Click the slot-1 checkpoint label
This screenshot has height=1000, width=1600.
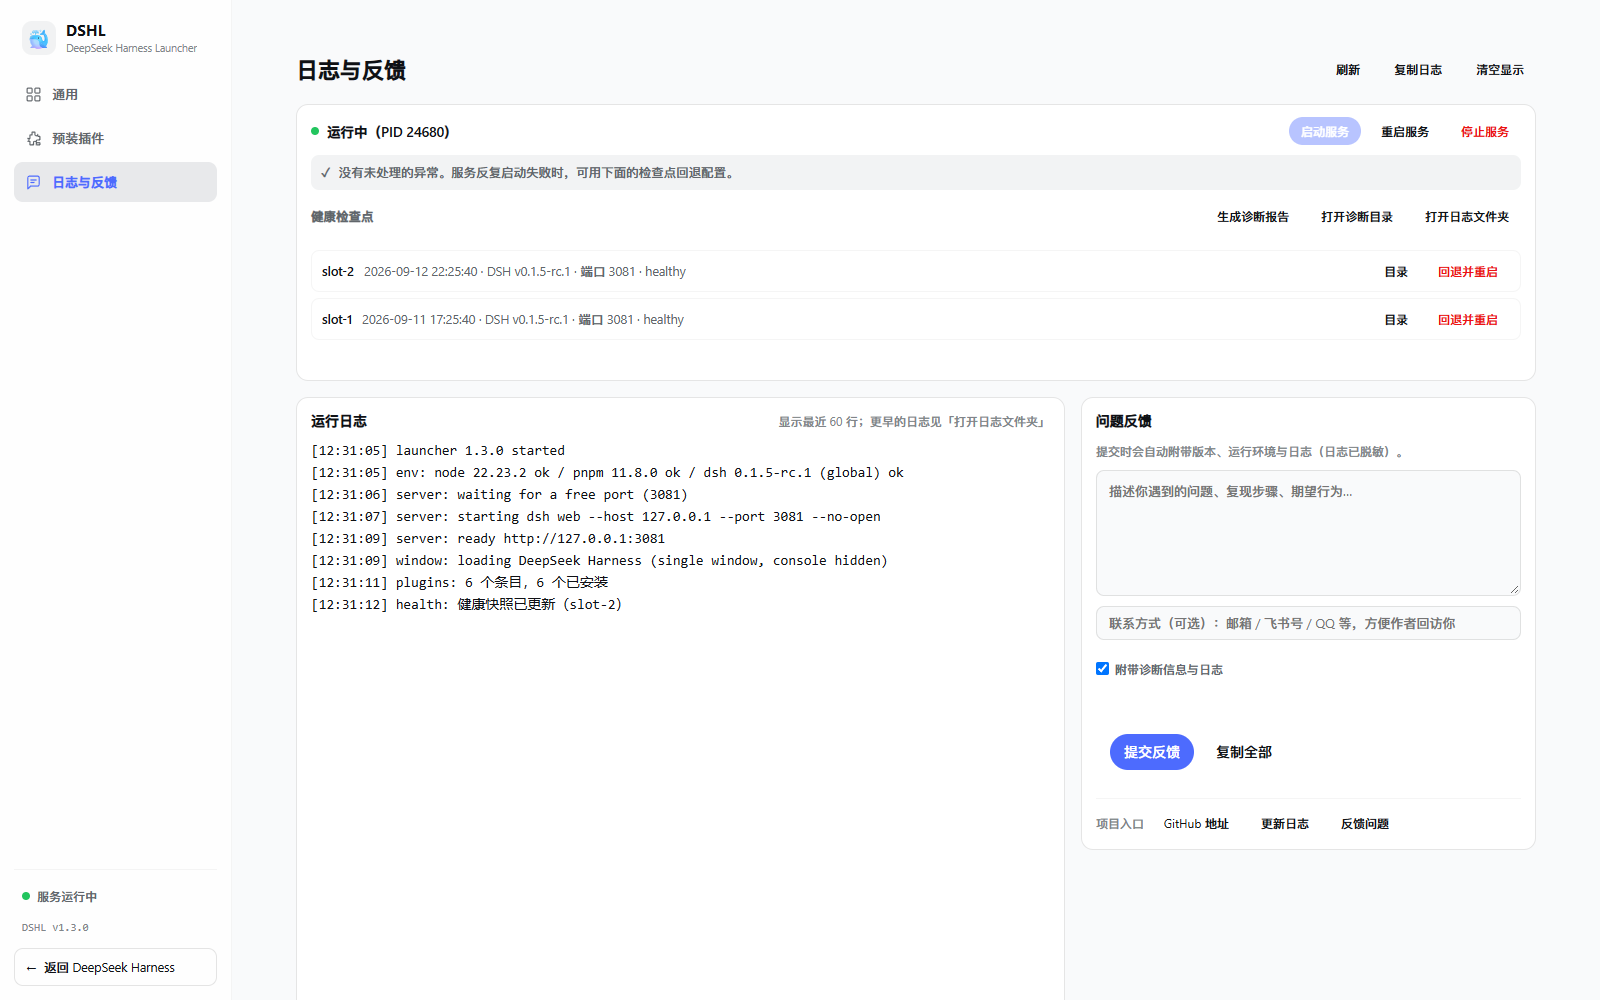(337, 320)
